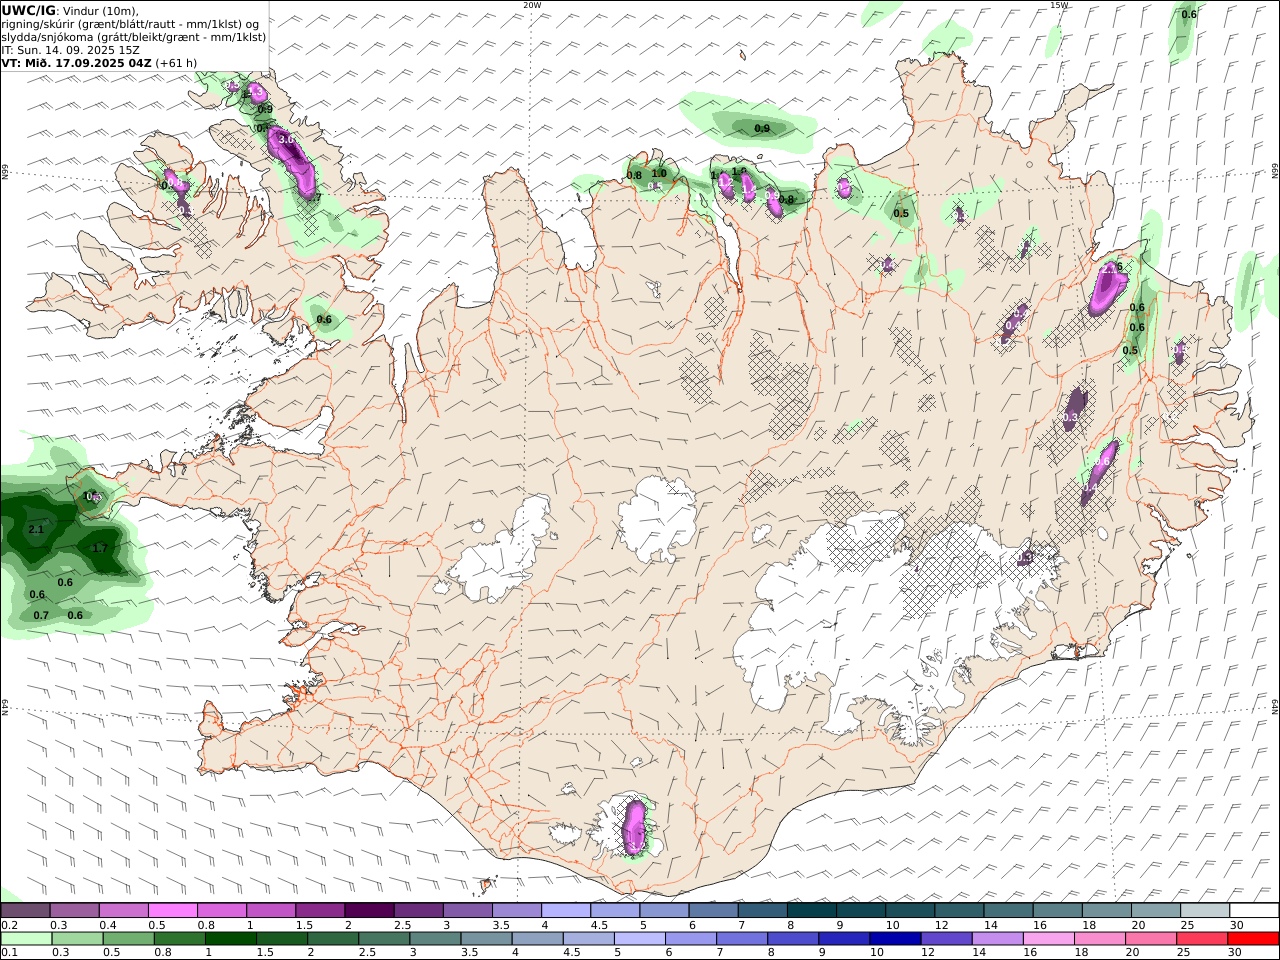This screenshot has height=960, width=1280.
Task: Click the 2.1 rain value on the map
Action: pyautogui.click(x=36, y=529)
